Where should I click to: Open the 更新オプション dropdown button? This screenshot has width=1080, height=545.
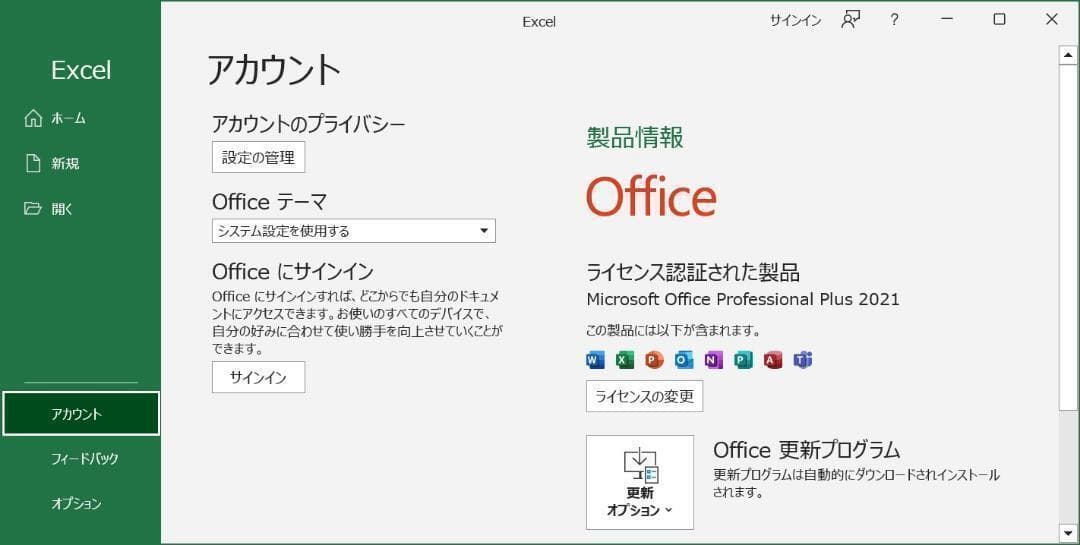640,482
